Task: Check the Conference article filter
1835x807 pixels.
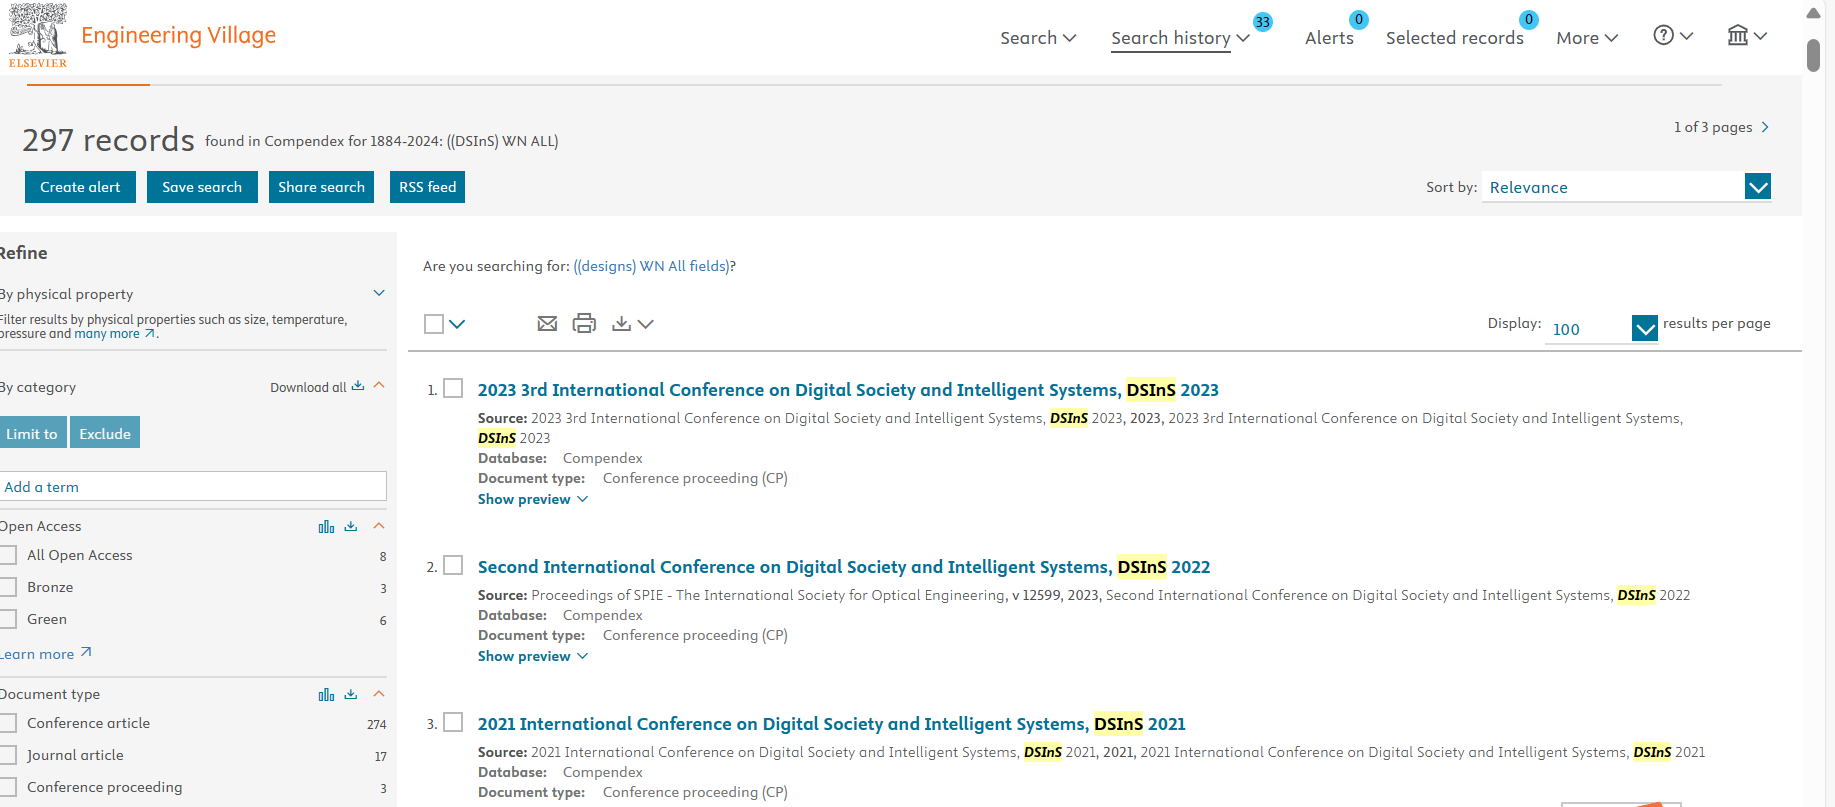Action: 9,723
